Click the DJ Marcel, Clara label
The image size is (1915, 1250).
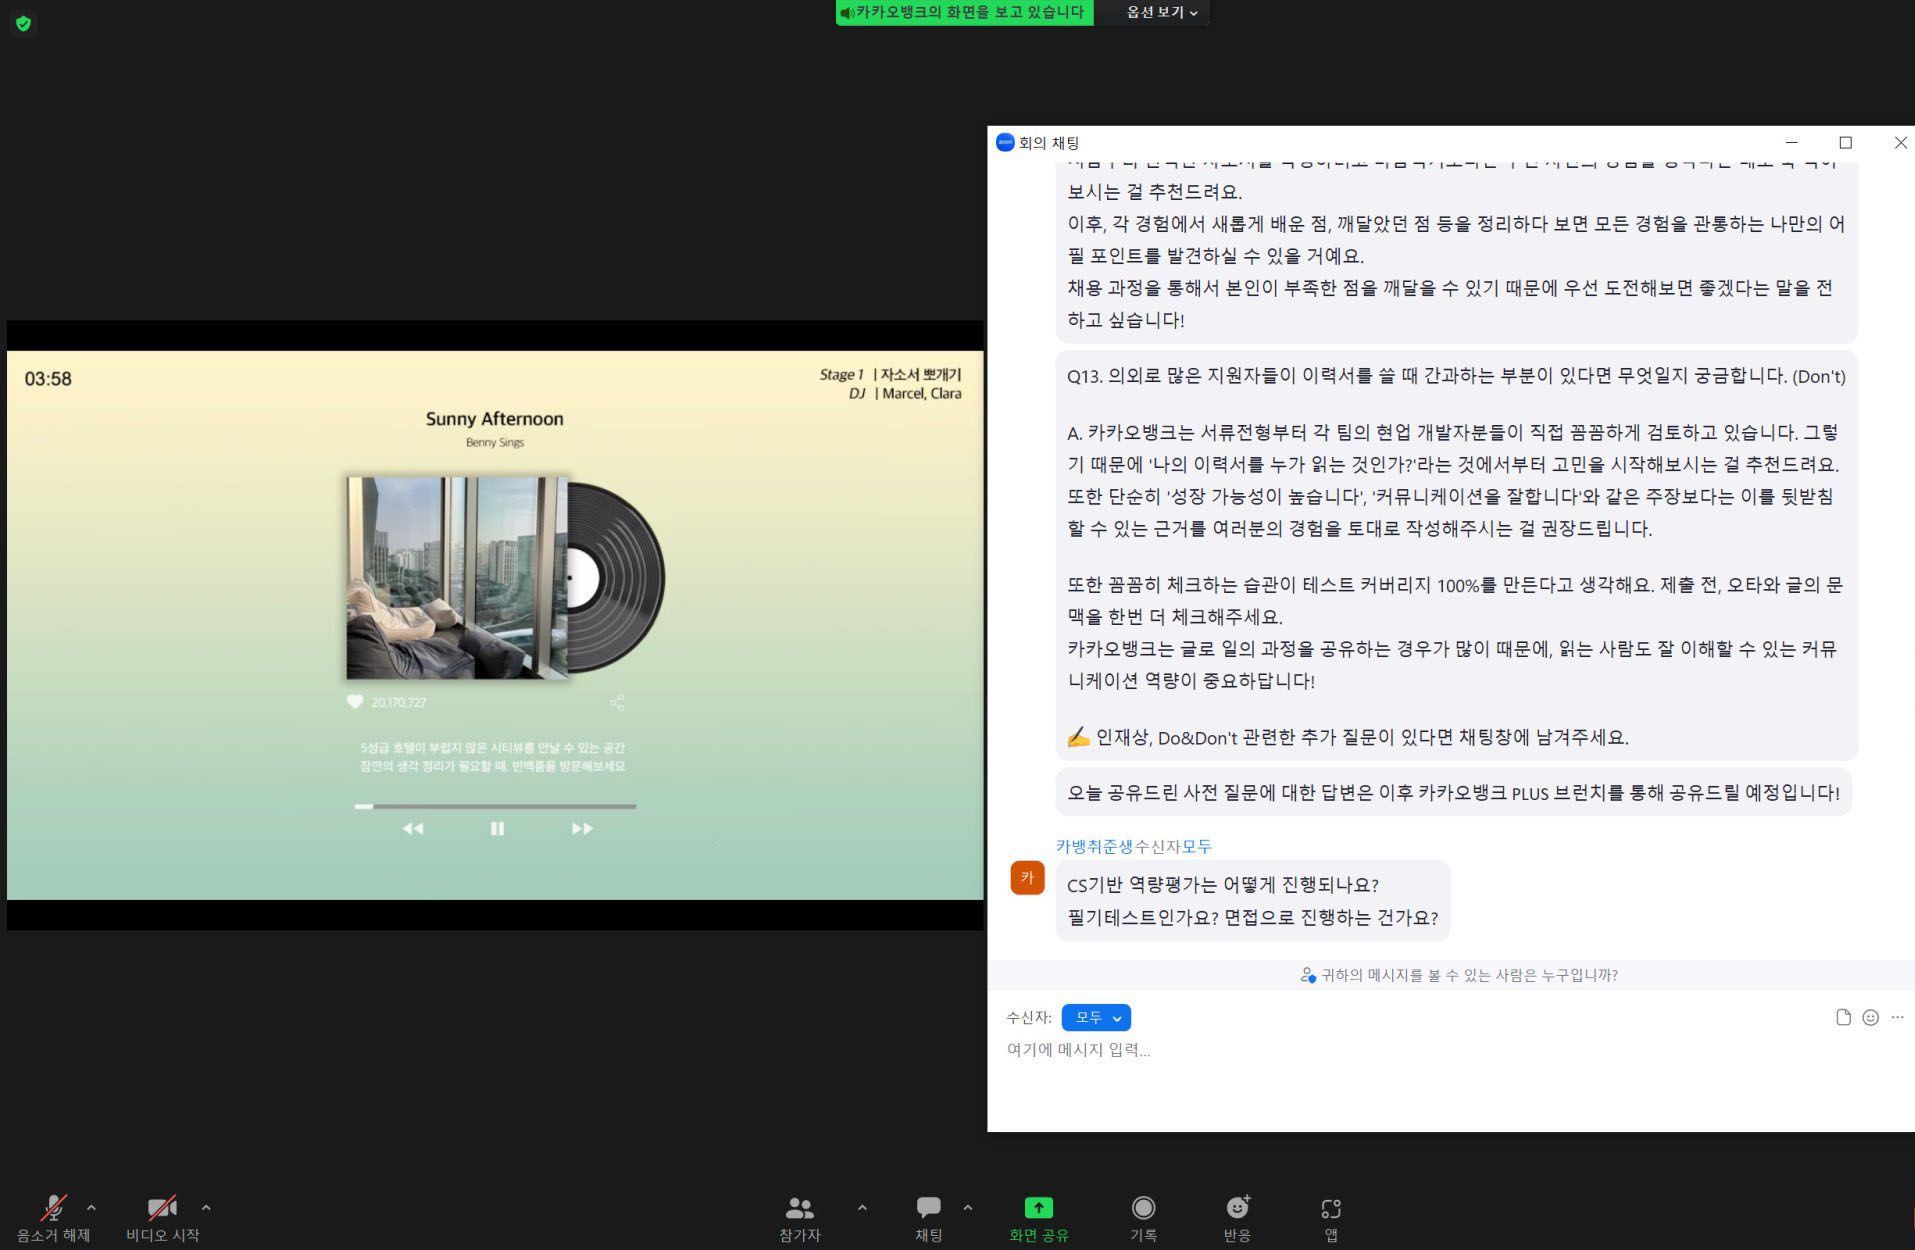click(x=905, y=394)
